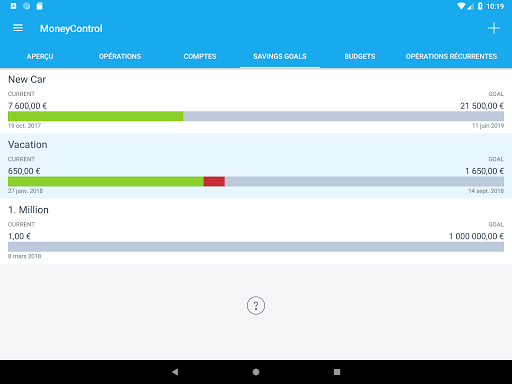Screen dimensions: 512x384
Task: Open the help question mark icon
Action: (256, 305)
